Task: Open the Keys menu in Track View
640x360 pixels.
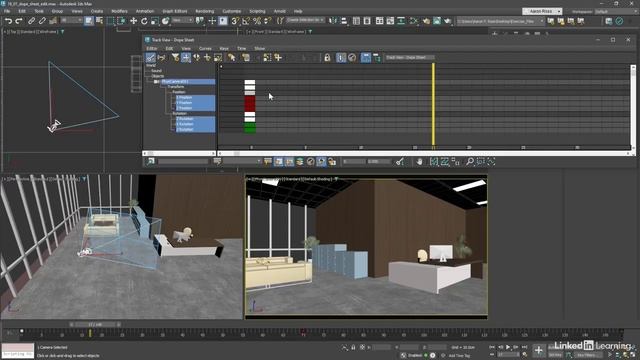Action: pyautogui.click(x=224, y=49)
